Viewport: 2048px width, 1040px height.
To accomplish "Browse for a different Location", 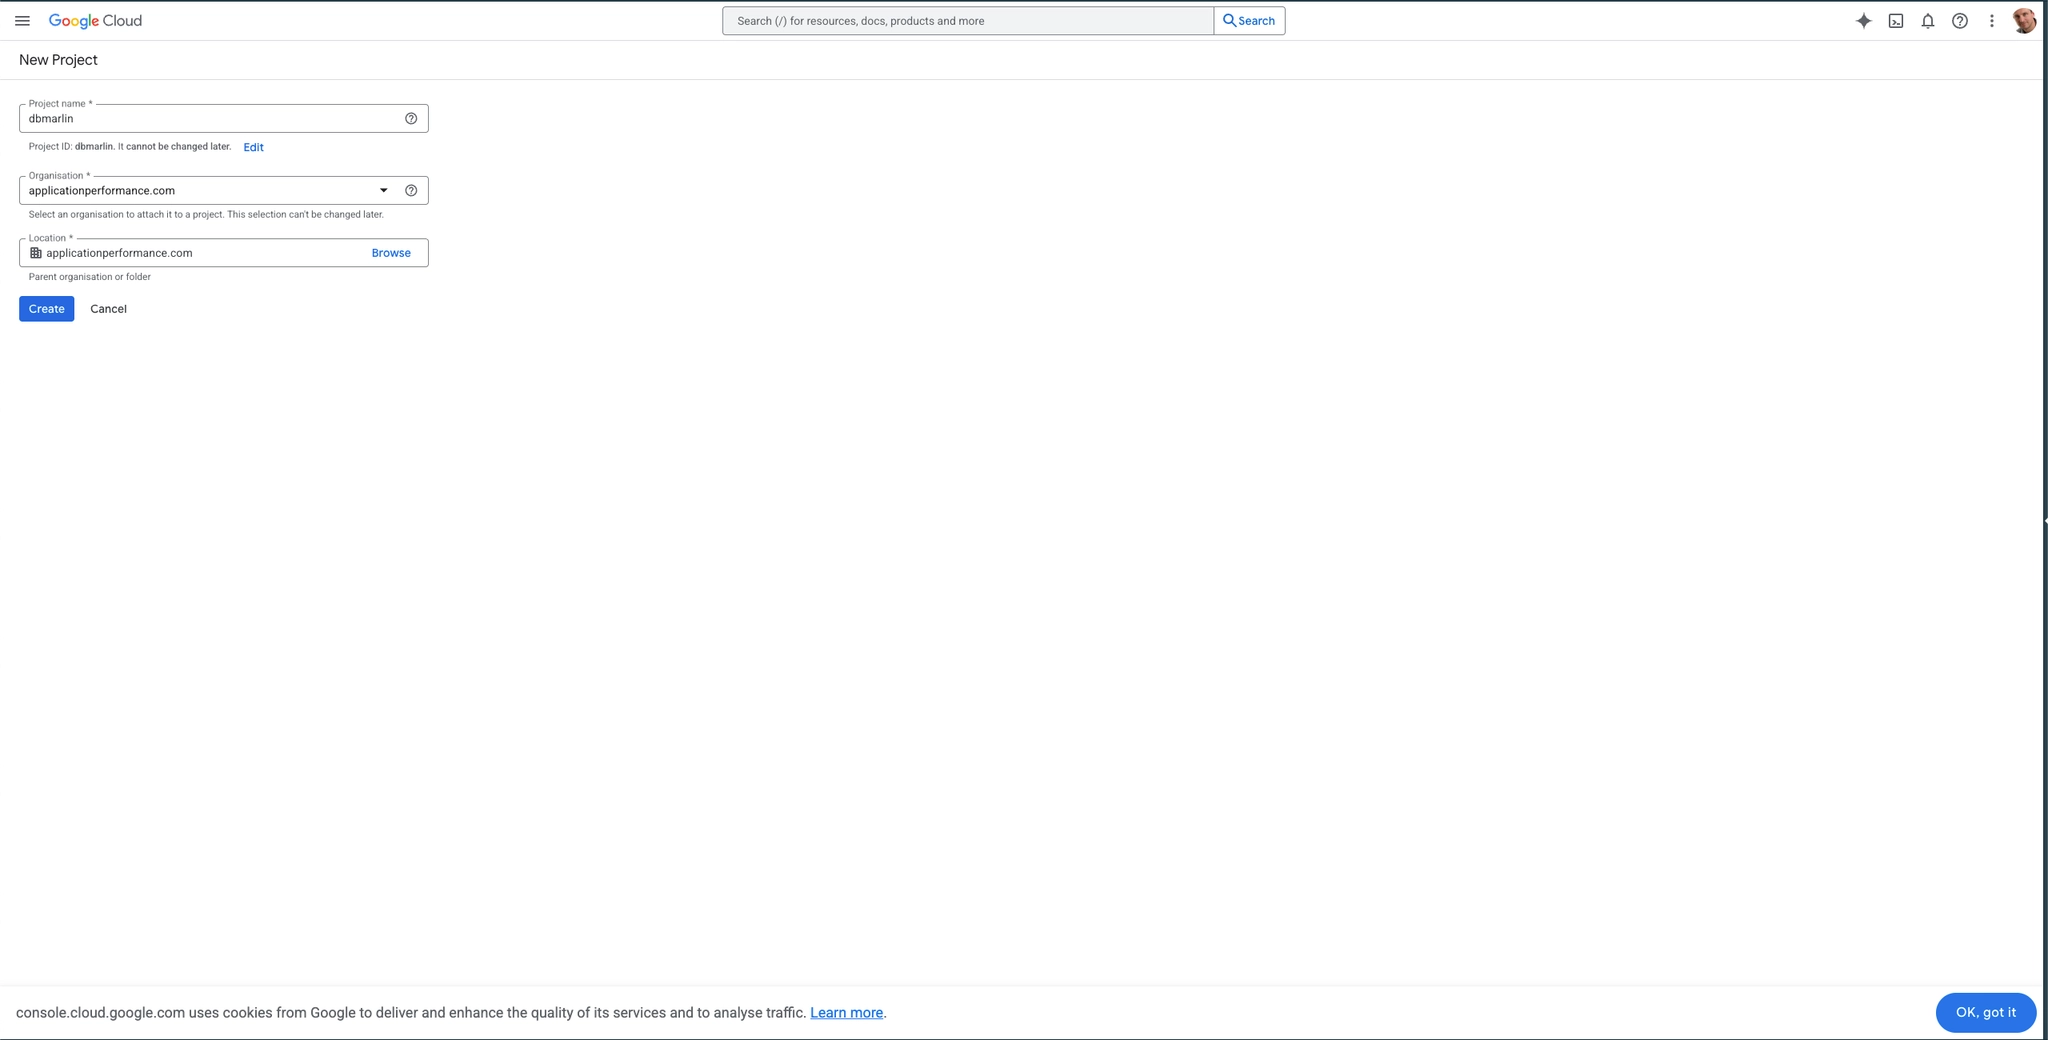I will point(390,253).
